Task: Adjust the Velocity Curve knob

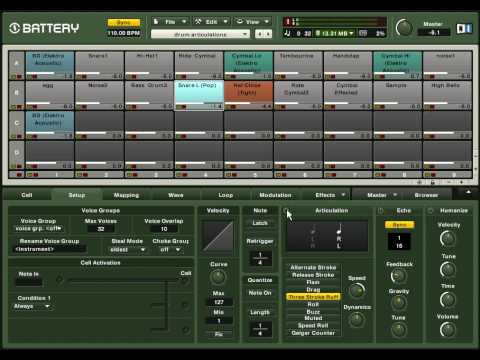Action: (218, 277)
